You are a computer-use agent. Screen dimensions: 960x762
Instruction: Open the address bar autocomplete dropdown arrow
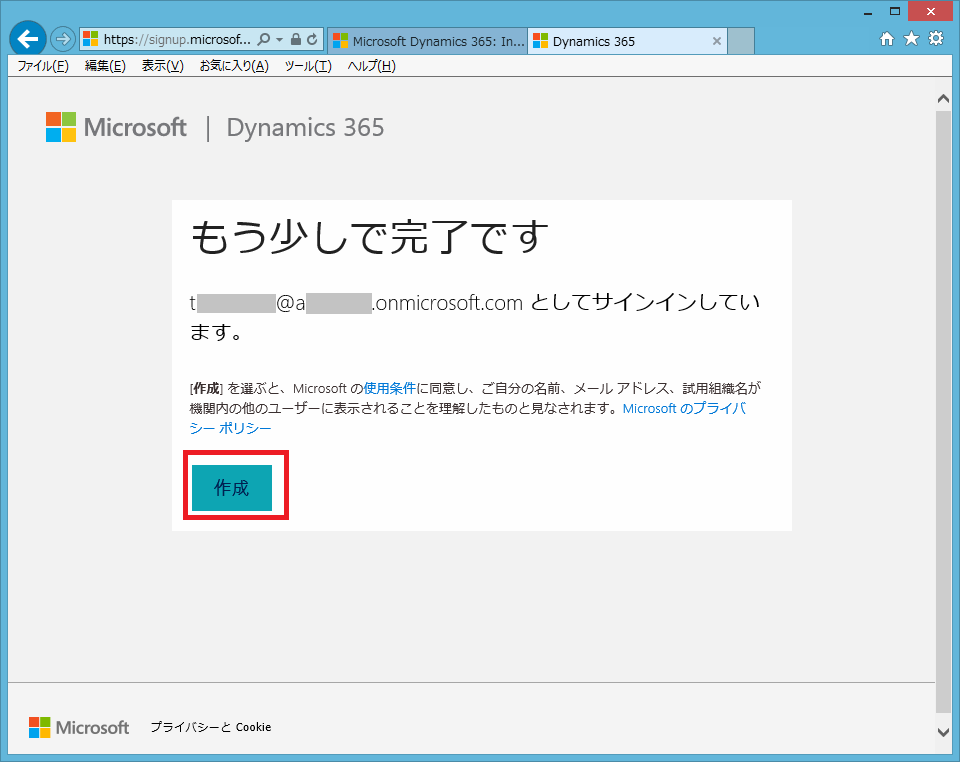pyautogui.click(x=279, y=40)
